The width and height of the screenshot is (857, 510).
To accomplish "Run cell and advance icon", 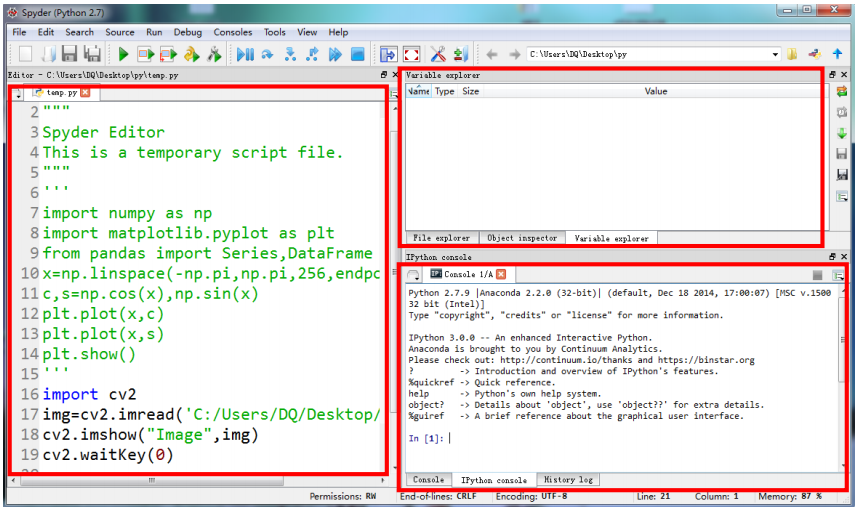I will click(168, 54).
